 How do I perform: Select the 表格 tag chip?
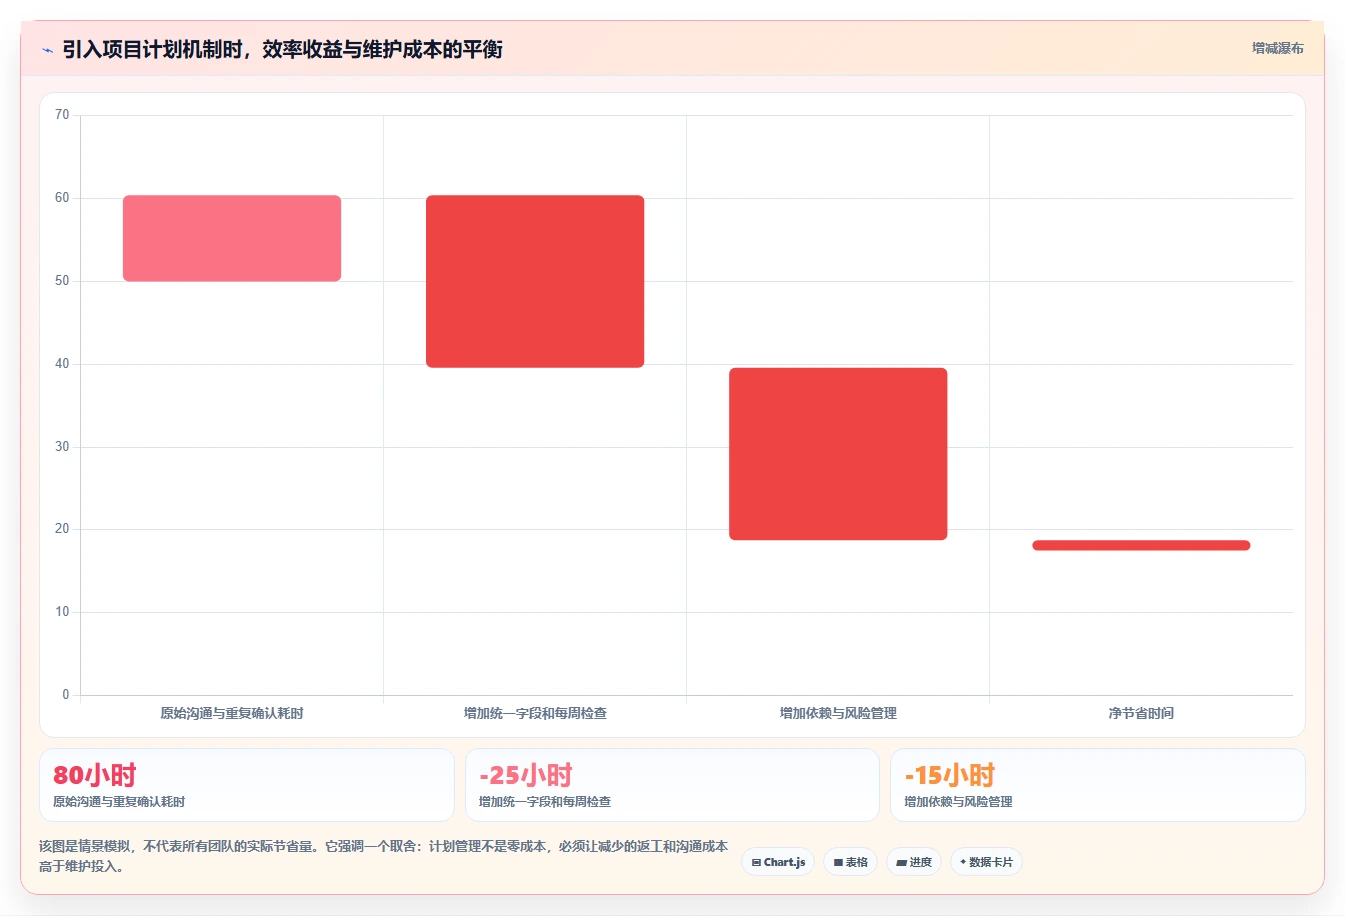pyautogui.click(x=850, y=862)
